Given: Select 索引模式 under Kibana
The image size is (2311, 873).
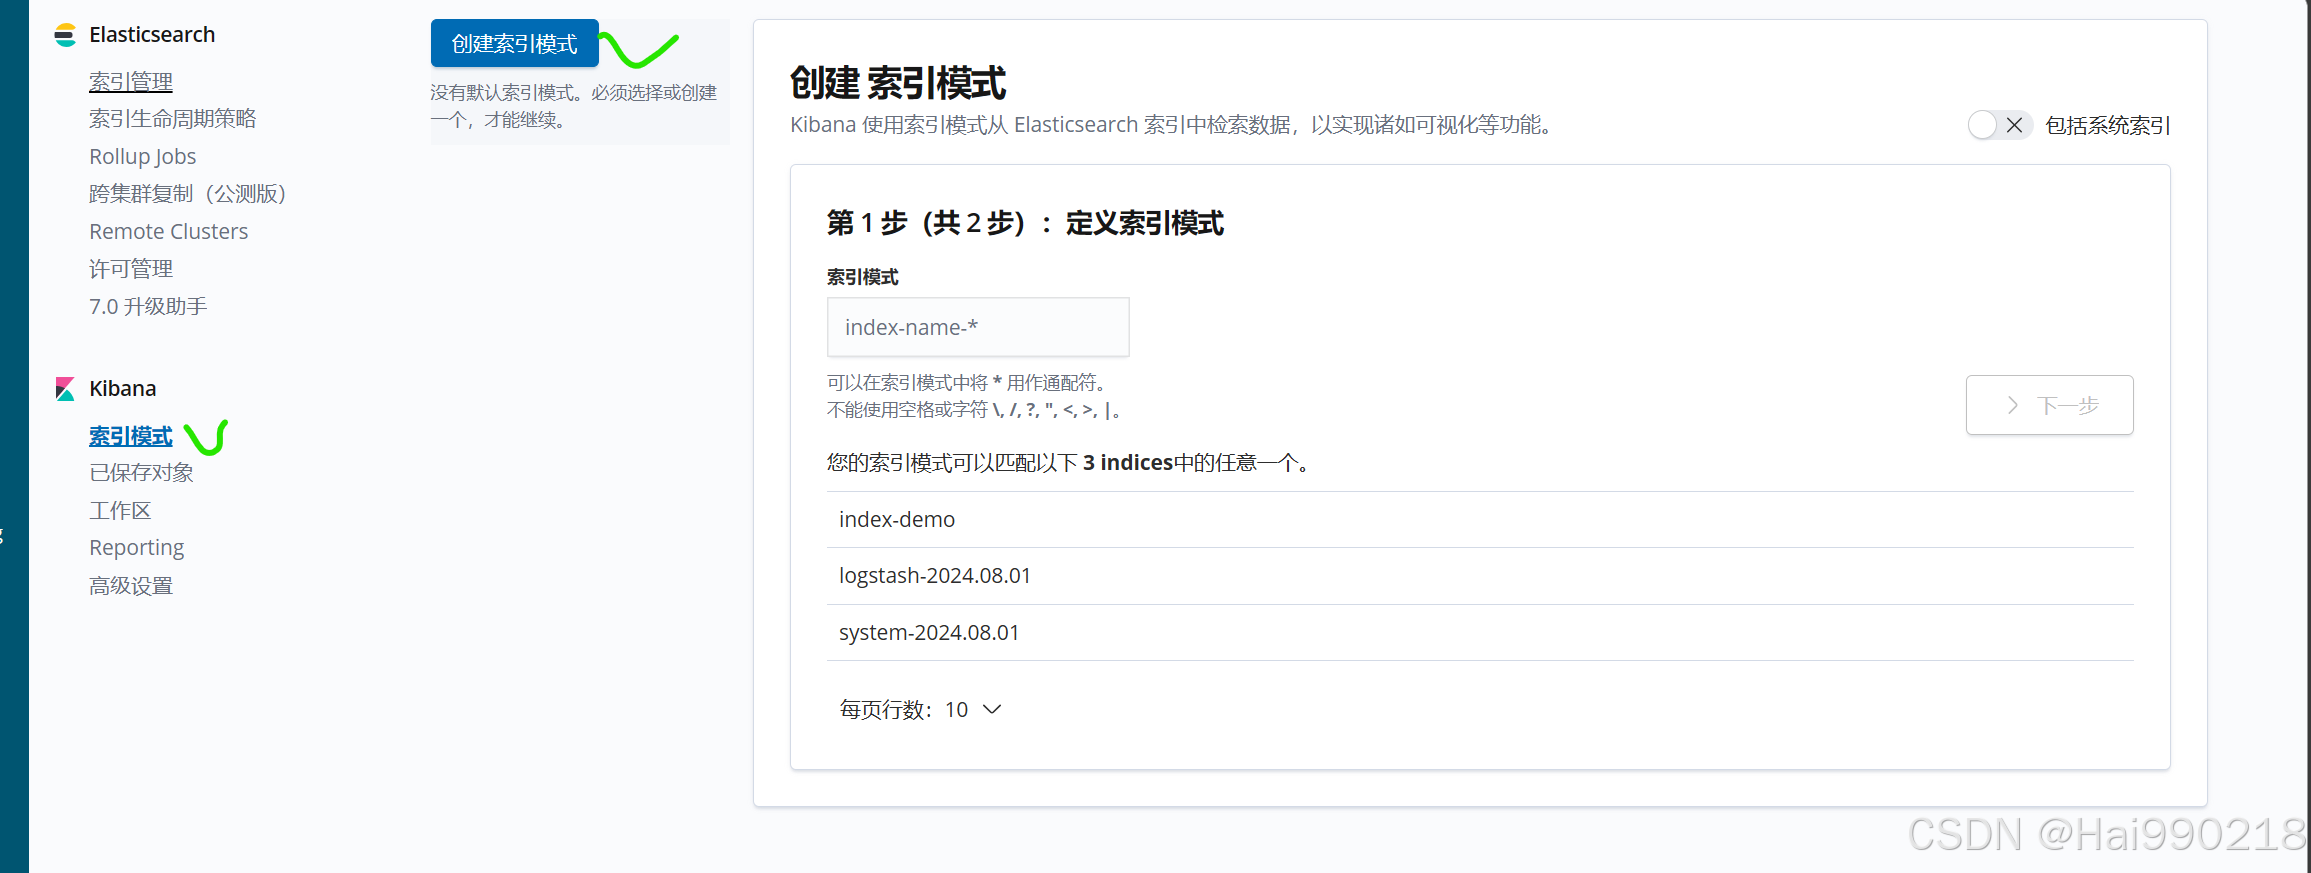Looking at the screenshot, I should coord(131,436).
